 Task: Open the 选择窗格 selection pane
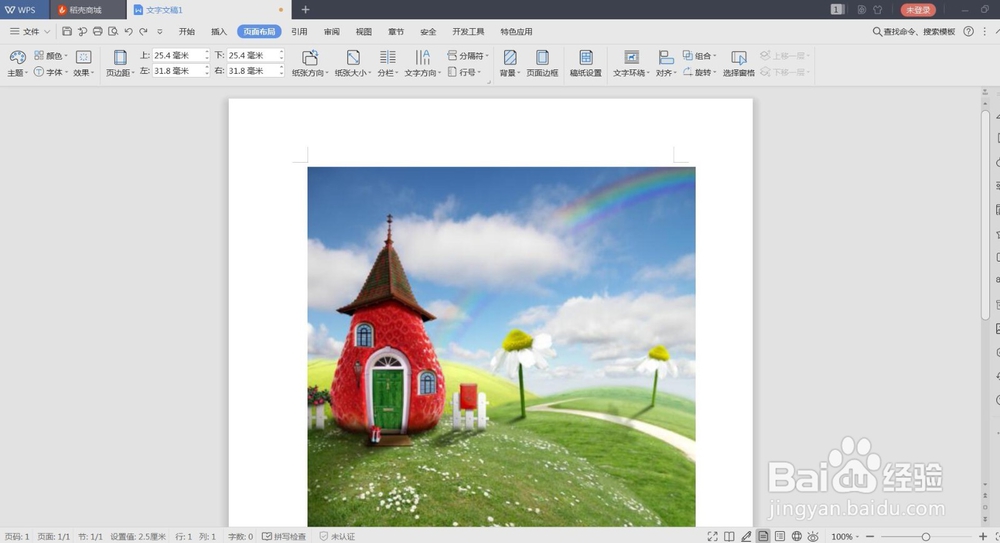(x=739, y=64)
